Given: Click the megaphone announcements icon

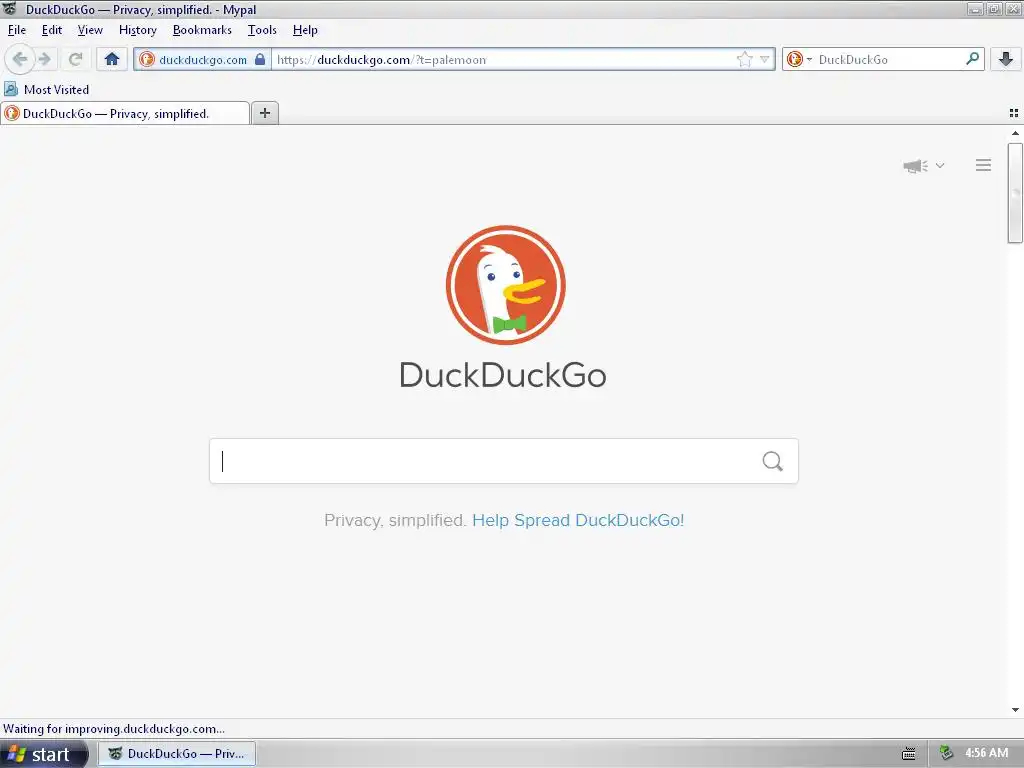Looking at the screenshot, I should click(x=916, y=166).
